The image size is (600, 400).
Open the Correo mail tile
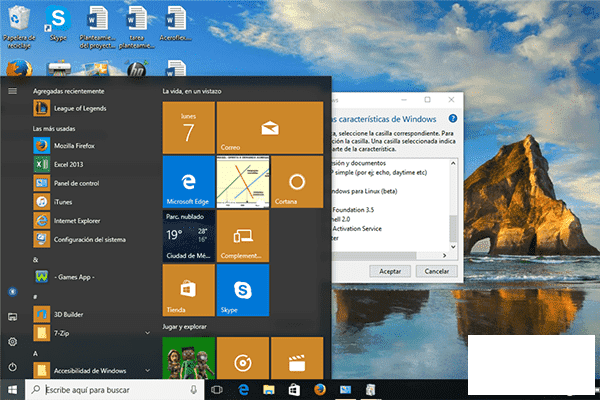(x=270, y=127)
